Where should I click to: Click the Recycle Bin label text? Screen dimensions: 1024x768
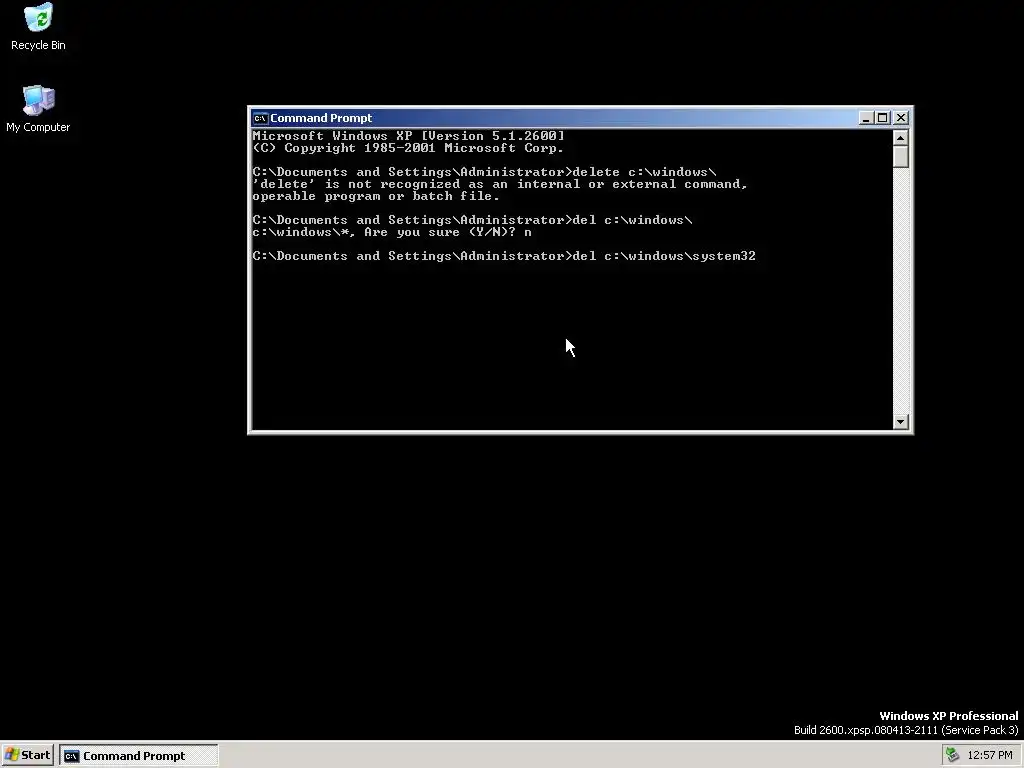click(39, 45)
